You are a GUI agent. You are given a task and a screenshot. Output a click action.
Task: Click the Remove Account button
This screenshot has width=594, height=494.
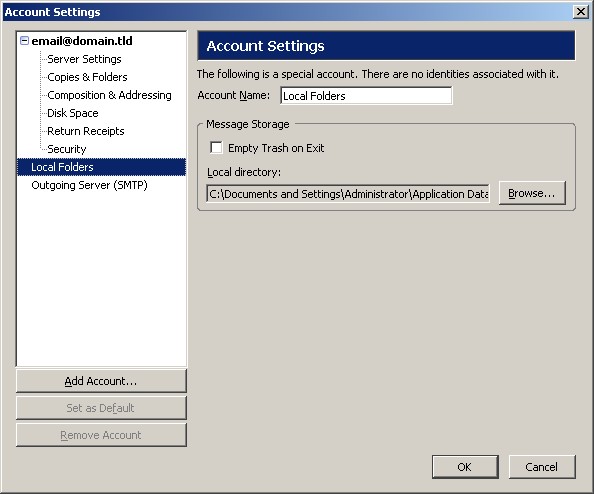point(101,435)
